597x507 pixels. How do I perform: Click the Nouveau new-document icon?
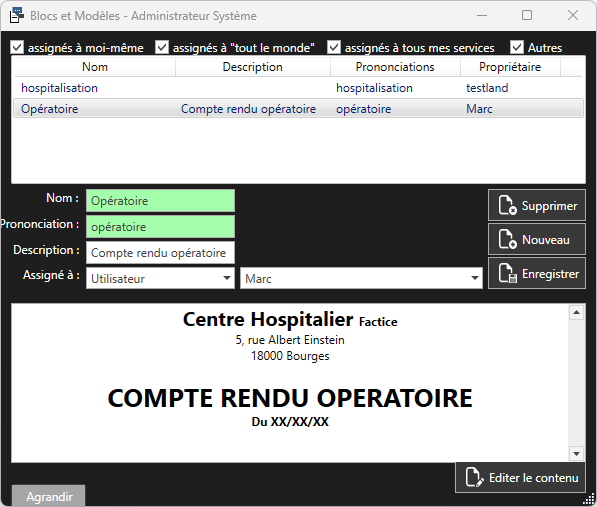(x=508, y=239)
